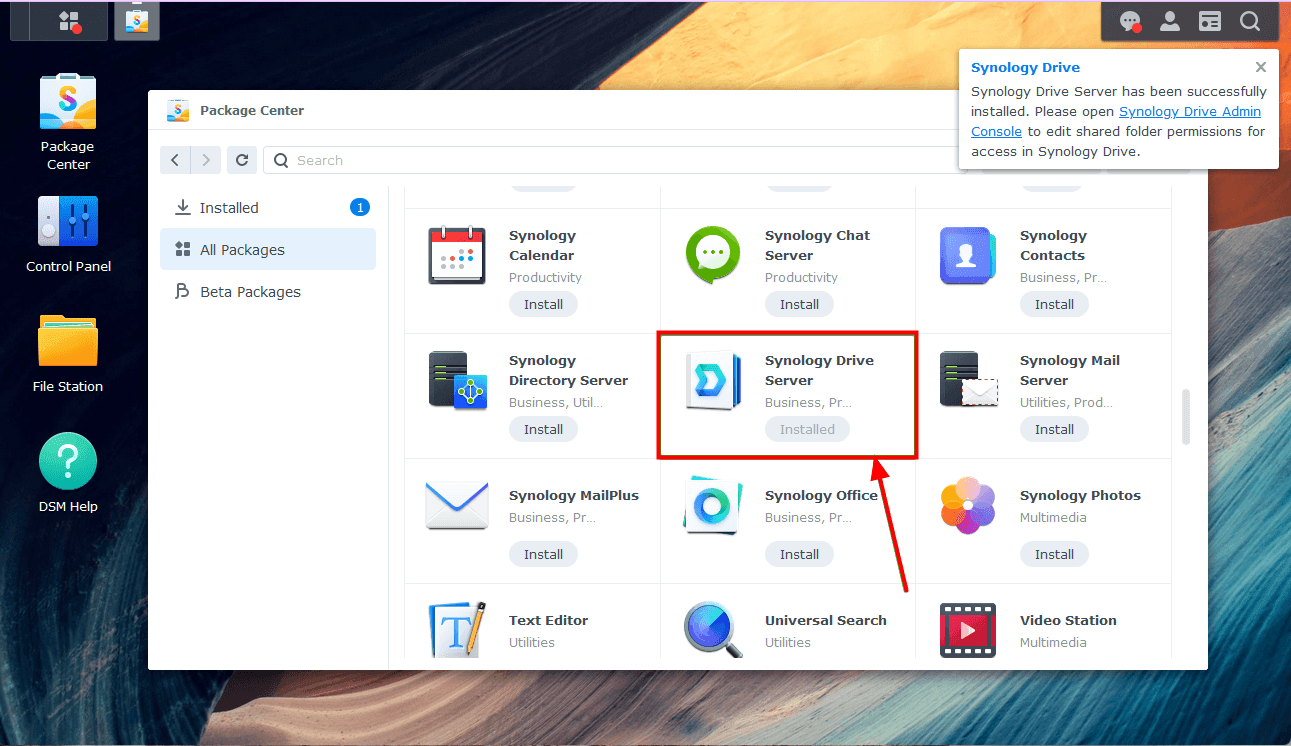1291x746 pixels.
Task: Open the DSM search magnifier icon
Action: (x=1250, y=21)
